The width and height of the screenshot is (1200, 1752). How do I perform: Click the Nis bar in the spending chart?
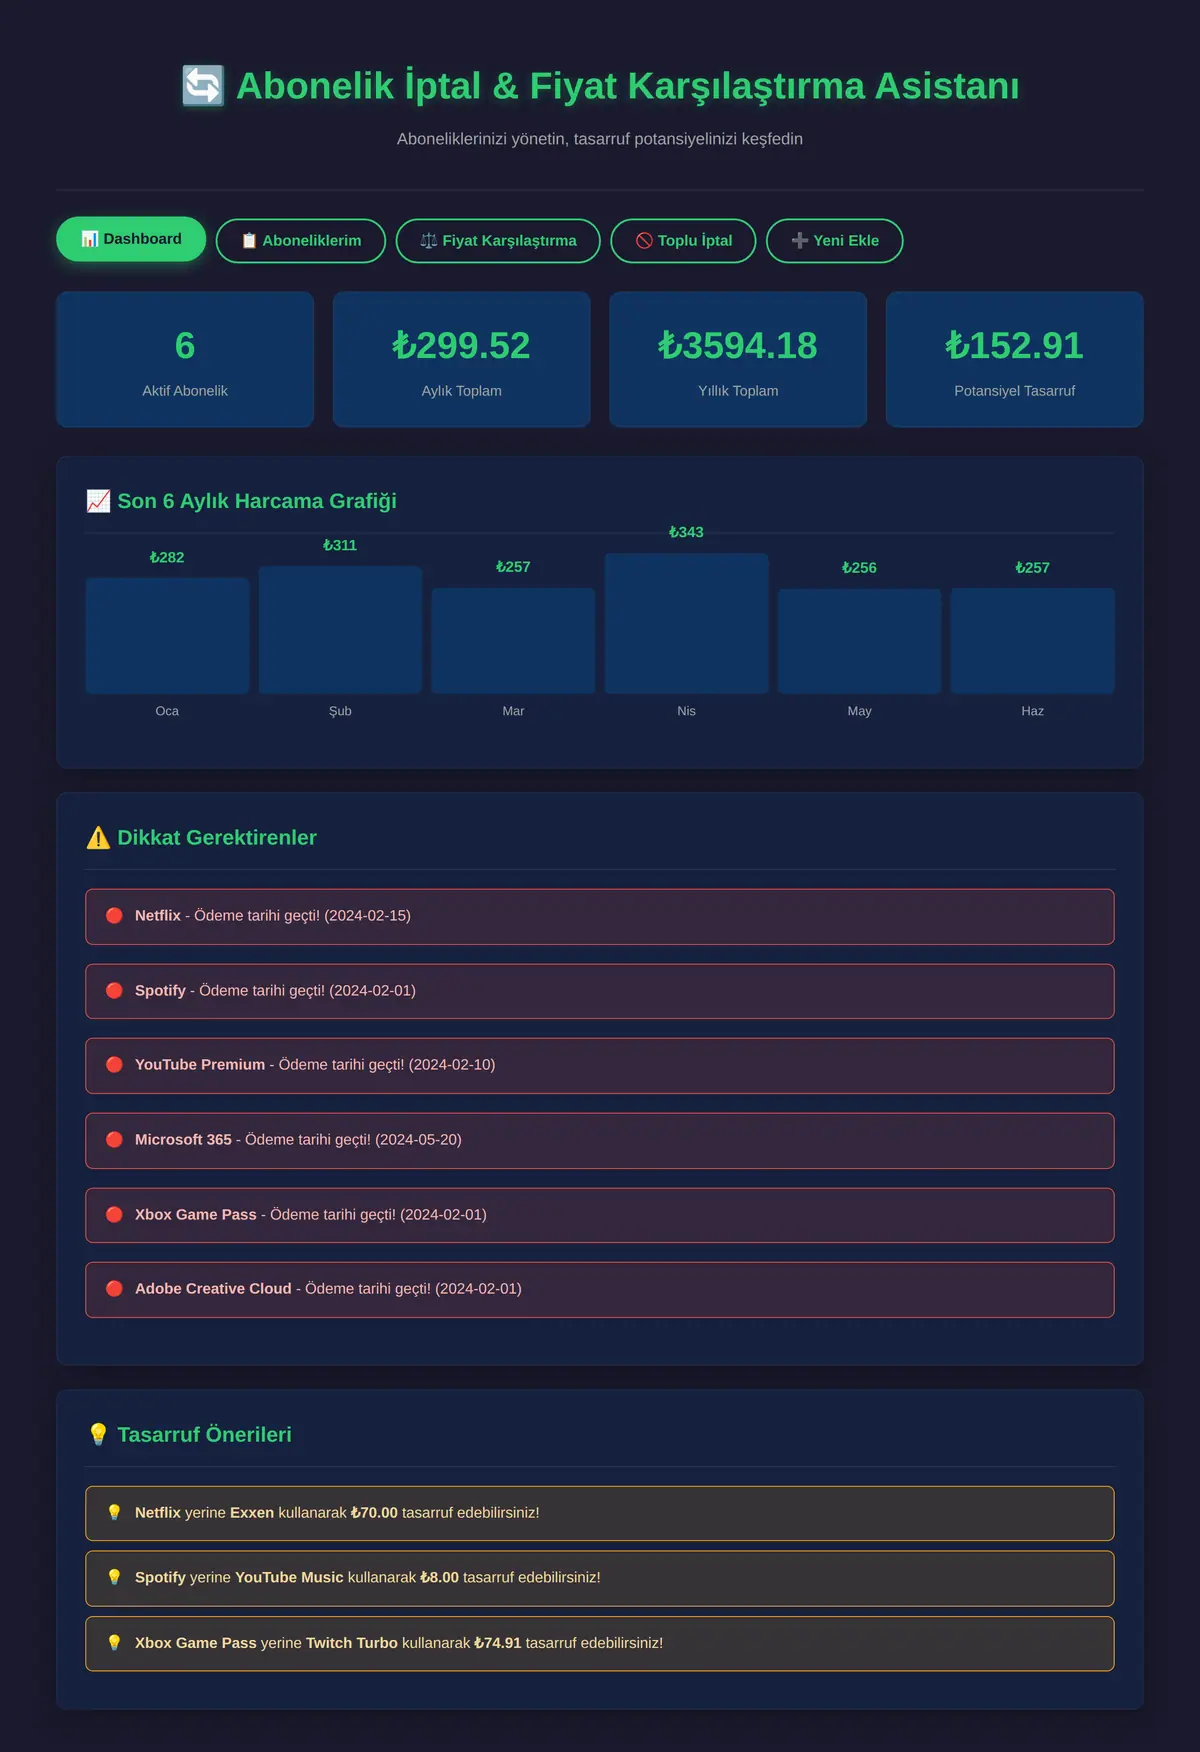[687, 624]
